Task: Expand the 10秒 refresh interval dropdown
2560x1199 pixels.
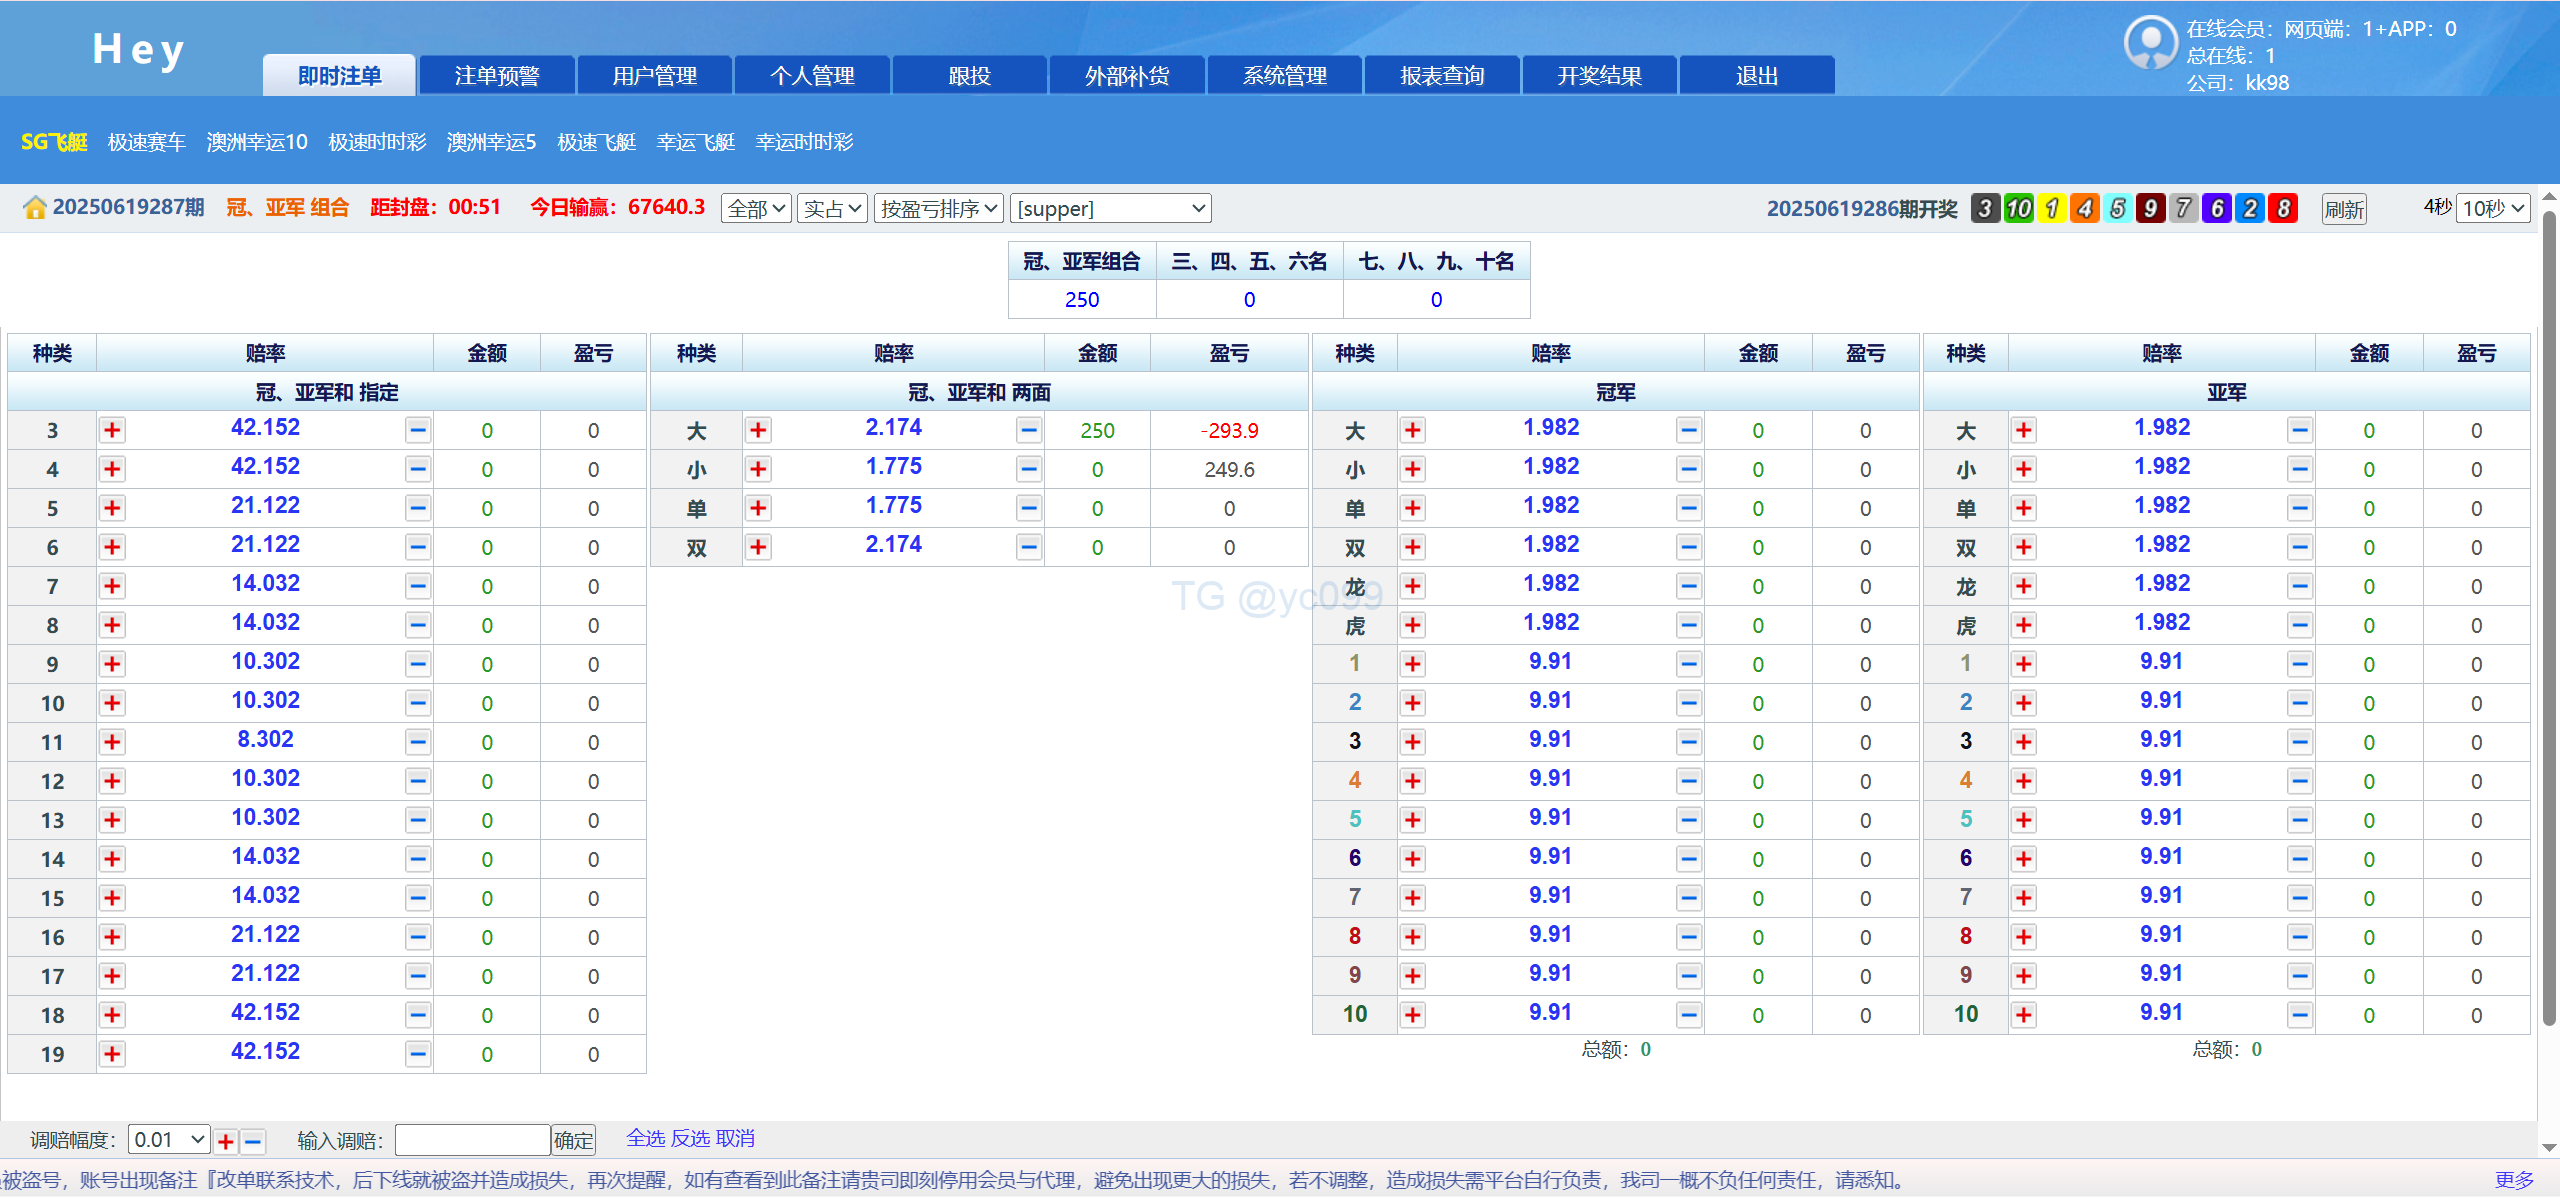Action: 2493,208
